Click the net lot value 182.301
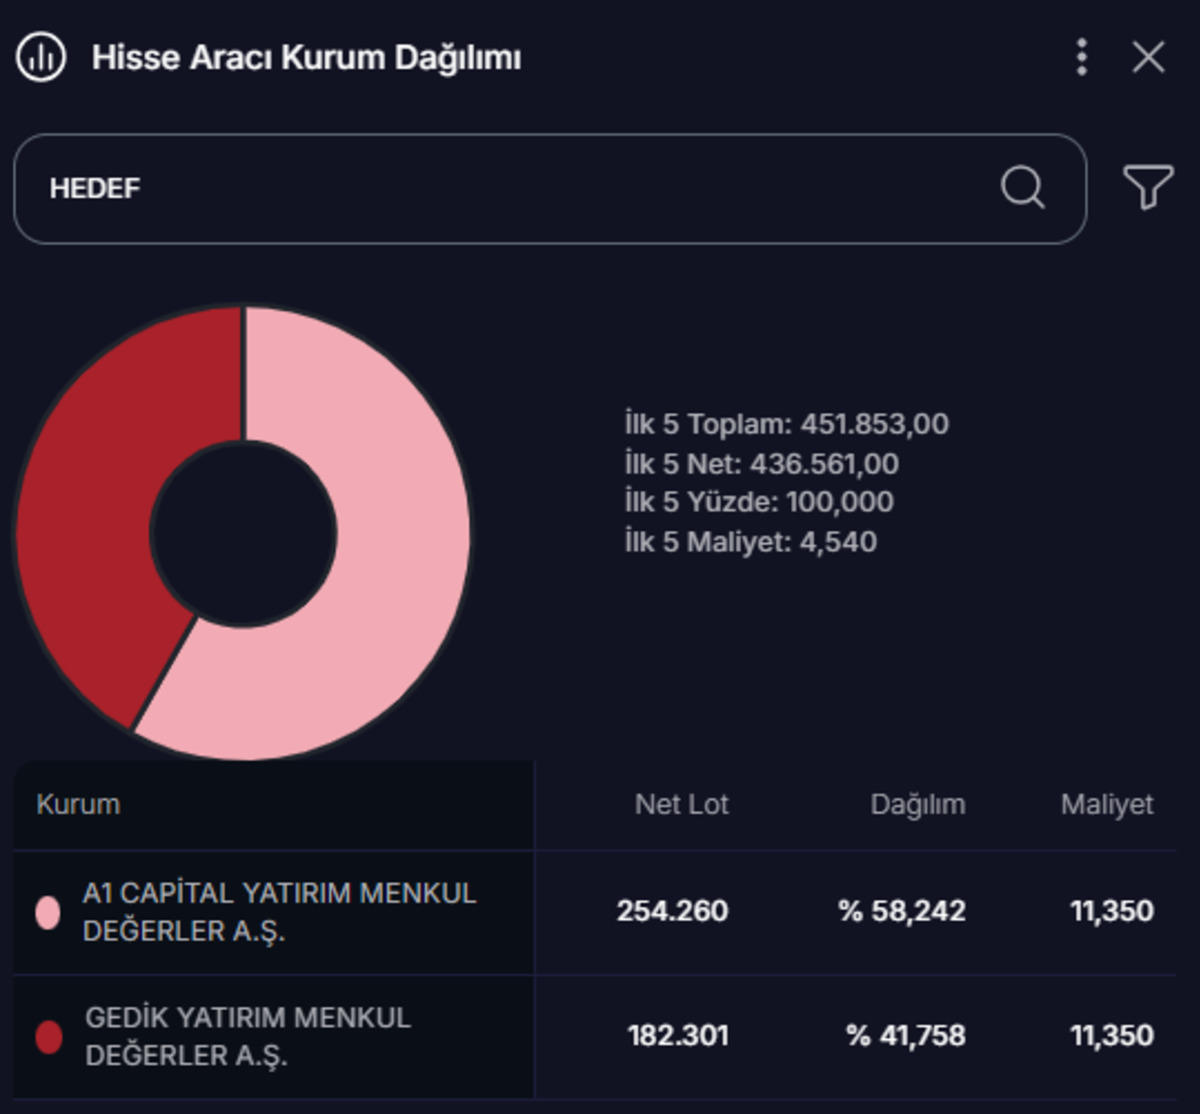The height and width of the screenshot is (1114, 1200). tap(678, 1036)
